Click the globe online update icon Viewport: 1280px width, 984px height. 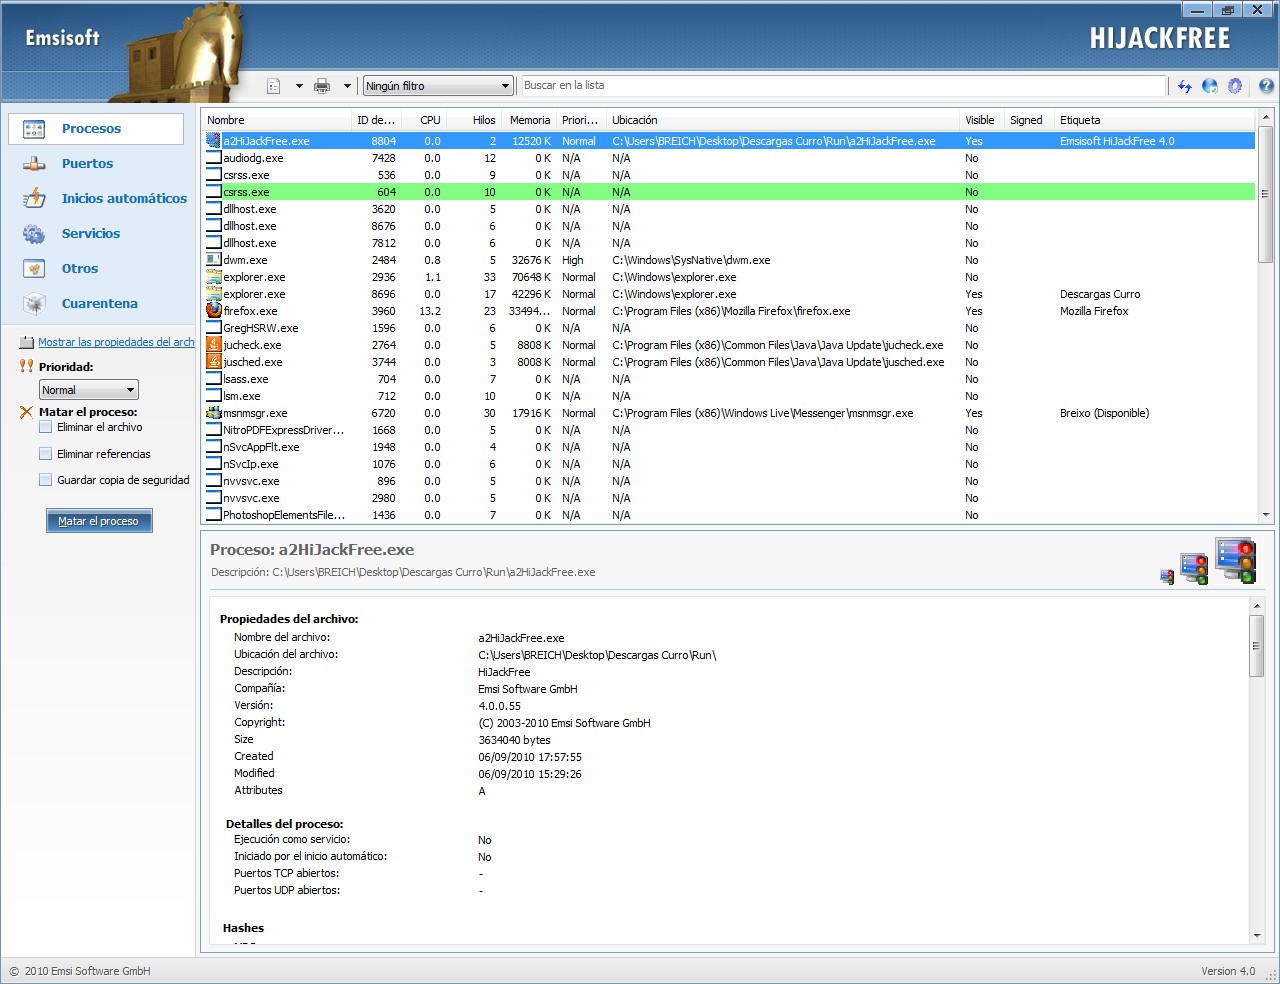pyautogui.click(x=1210, y=86)
